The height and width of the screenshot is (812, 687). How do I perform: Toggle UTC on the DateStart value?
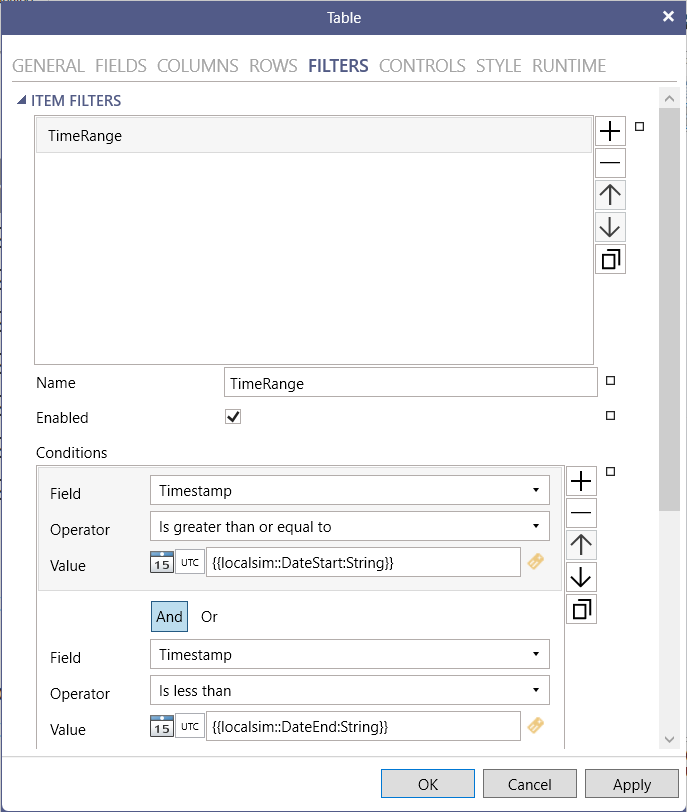189,562
